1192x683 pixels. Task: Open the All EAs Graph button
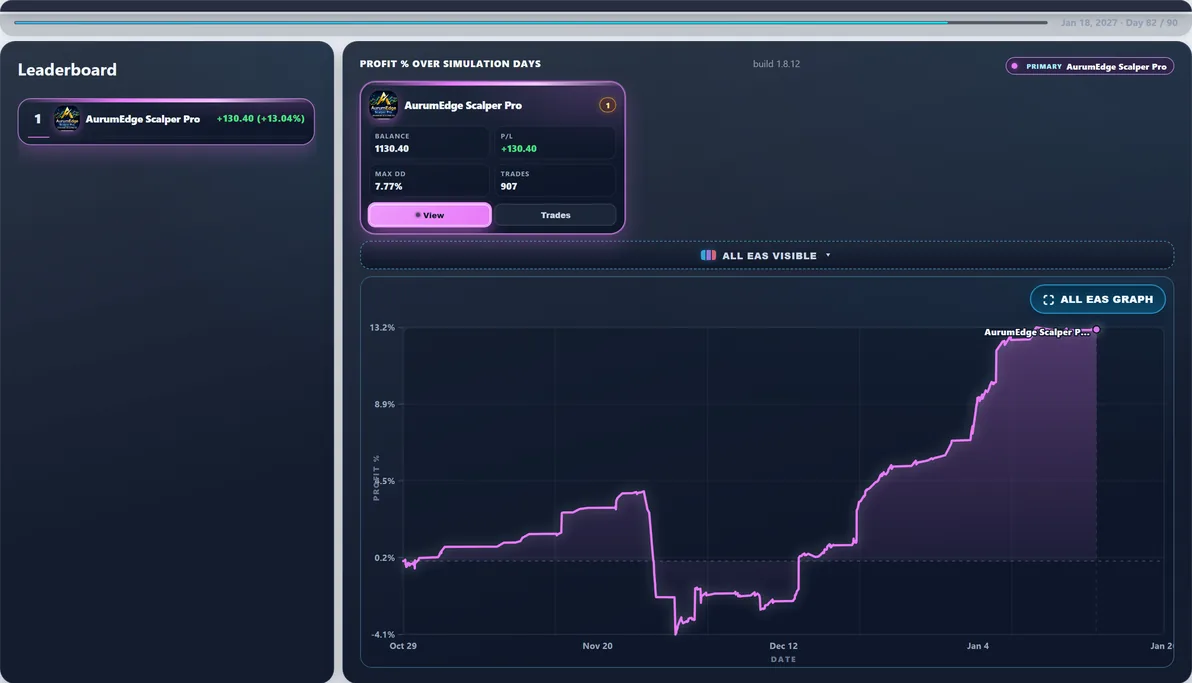[x=1098, y=299]
